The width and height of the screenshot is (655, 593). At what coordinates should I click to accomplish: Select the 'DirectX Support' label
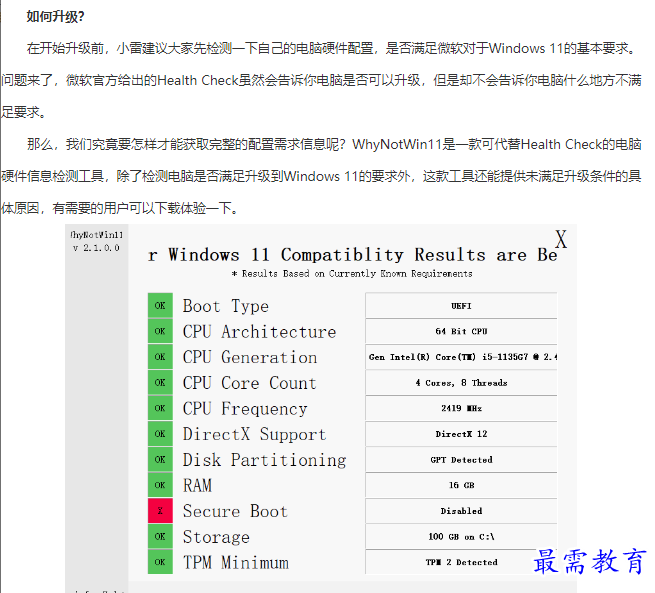click(x=254, y=435)
